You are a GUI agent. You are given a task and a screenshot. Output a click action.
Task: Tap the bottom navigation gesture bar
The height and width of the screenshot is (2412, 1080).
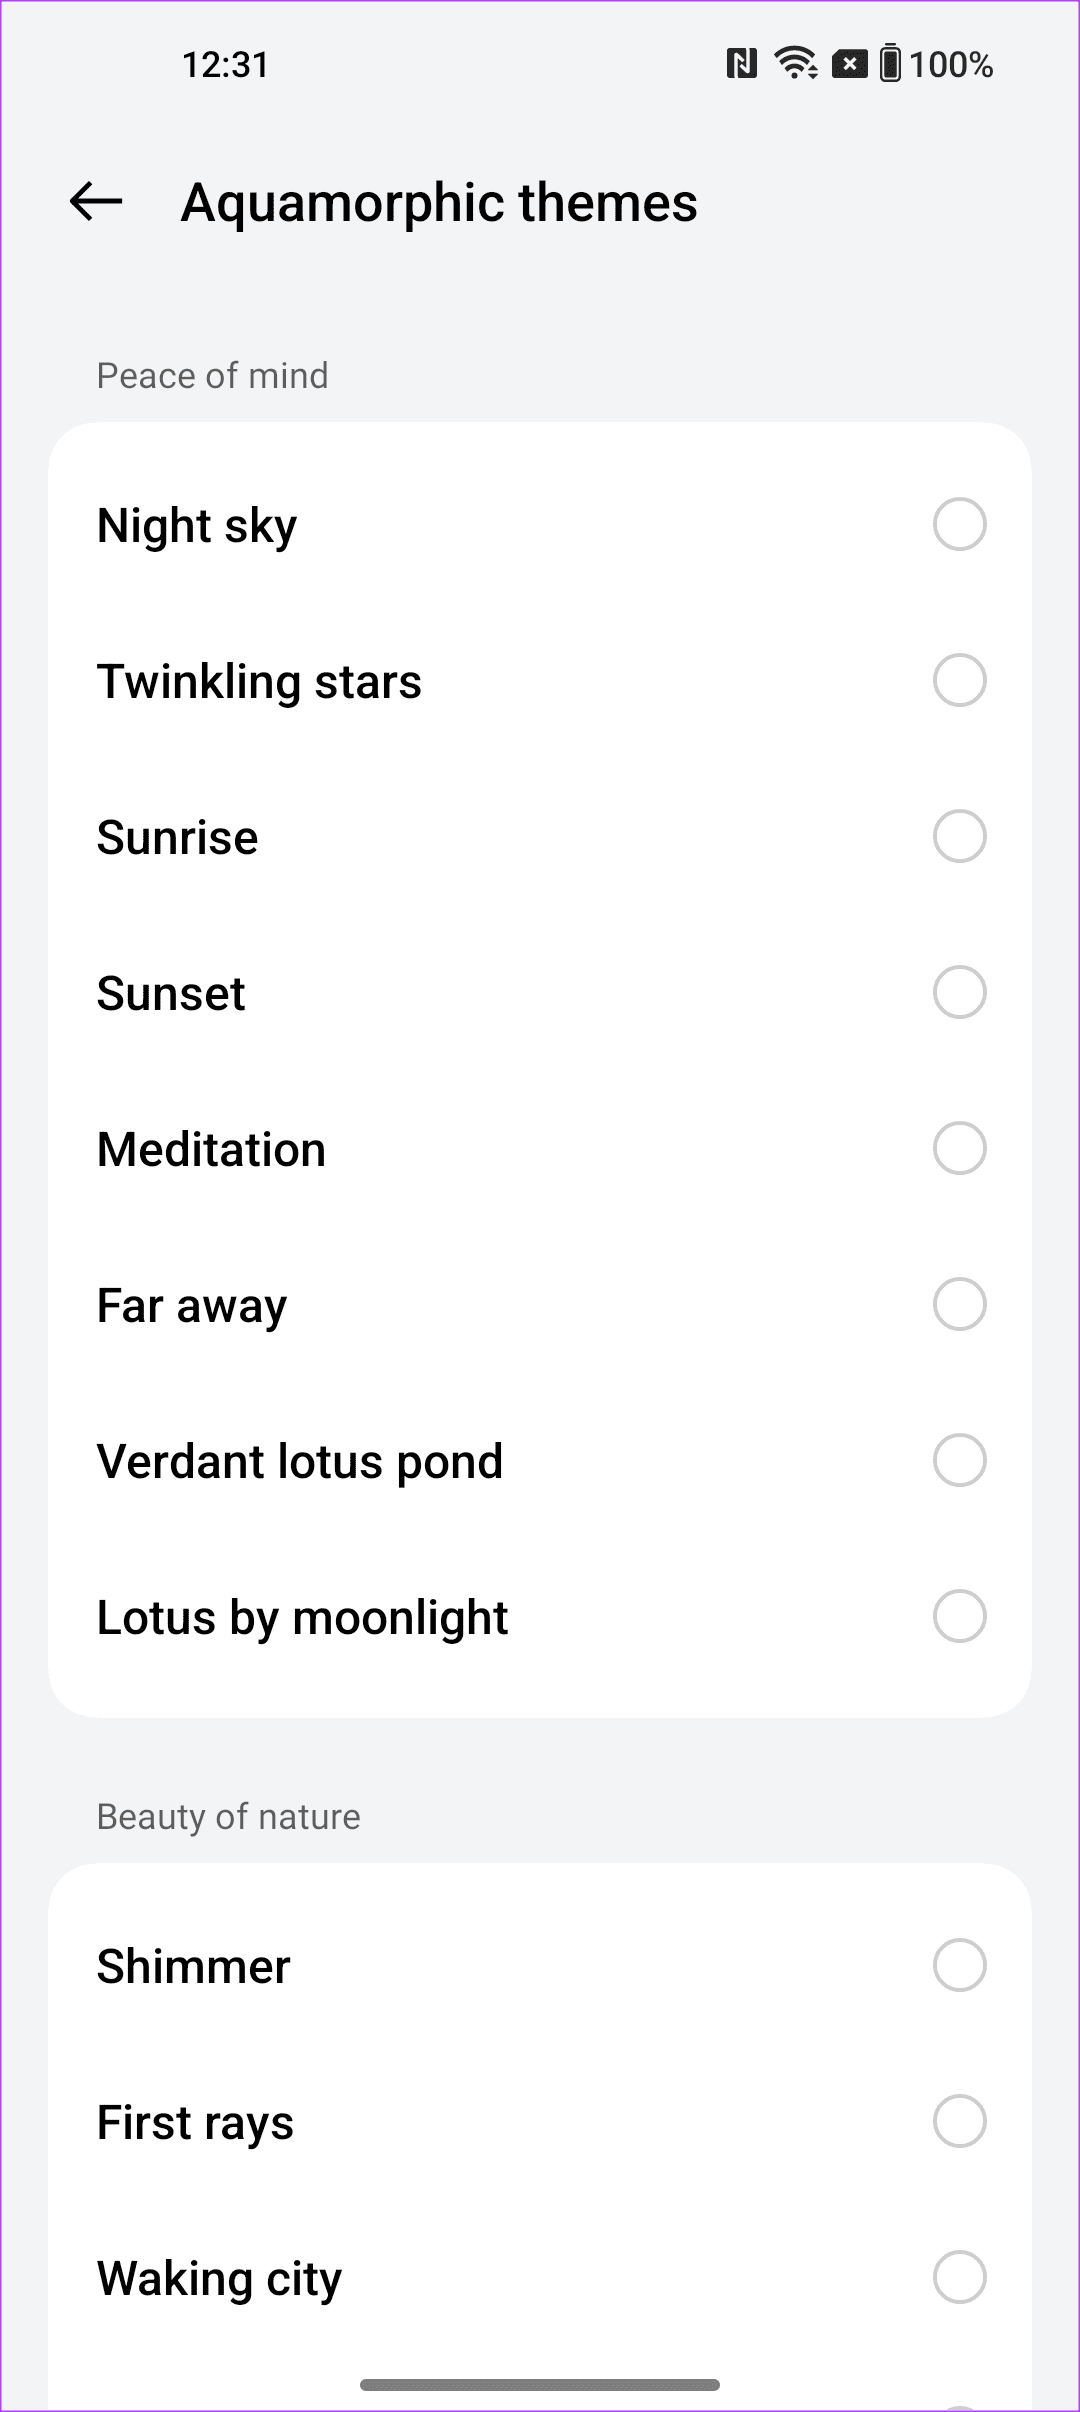click(540, 2385)
